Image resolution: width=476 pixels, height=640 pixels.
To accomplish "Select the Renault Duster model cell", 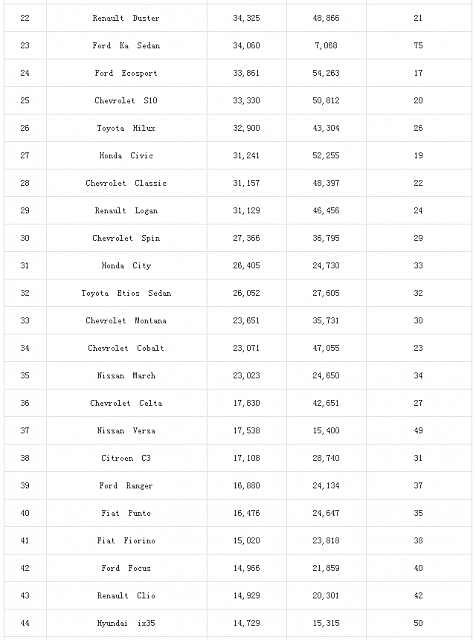I will [126, 18].
